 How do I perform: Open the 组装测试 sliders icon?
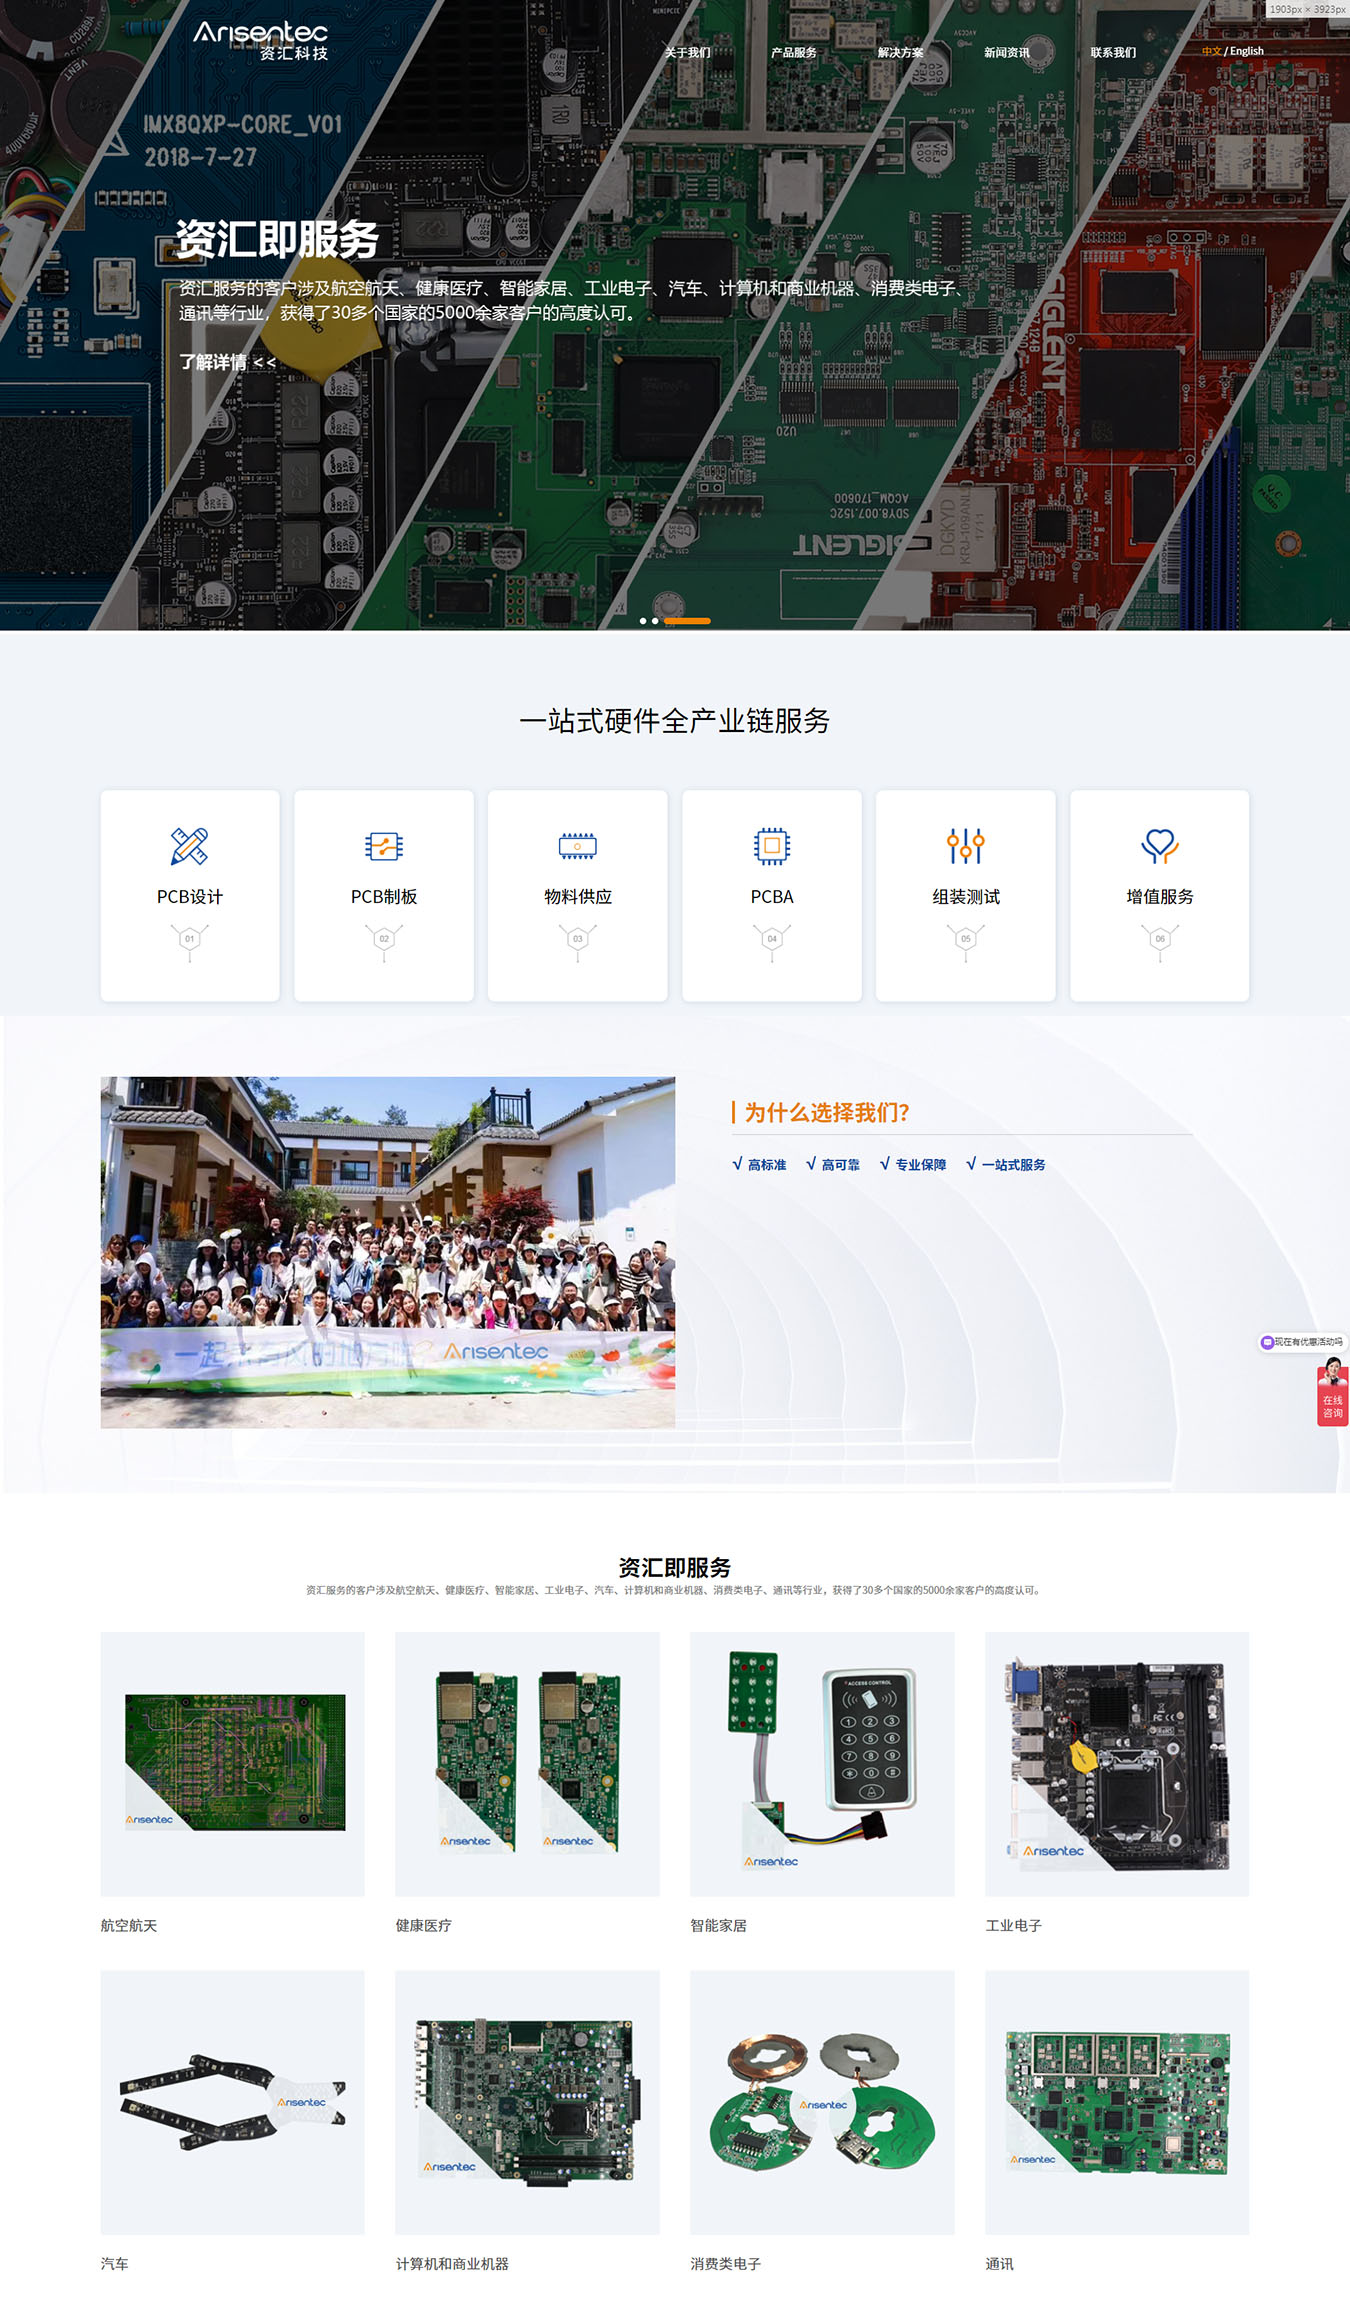tap(965, 846)
